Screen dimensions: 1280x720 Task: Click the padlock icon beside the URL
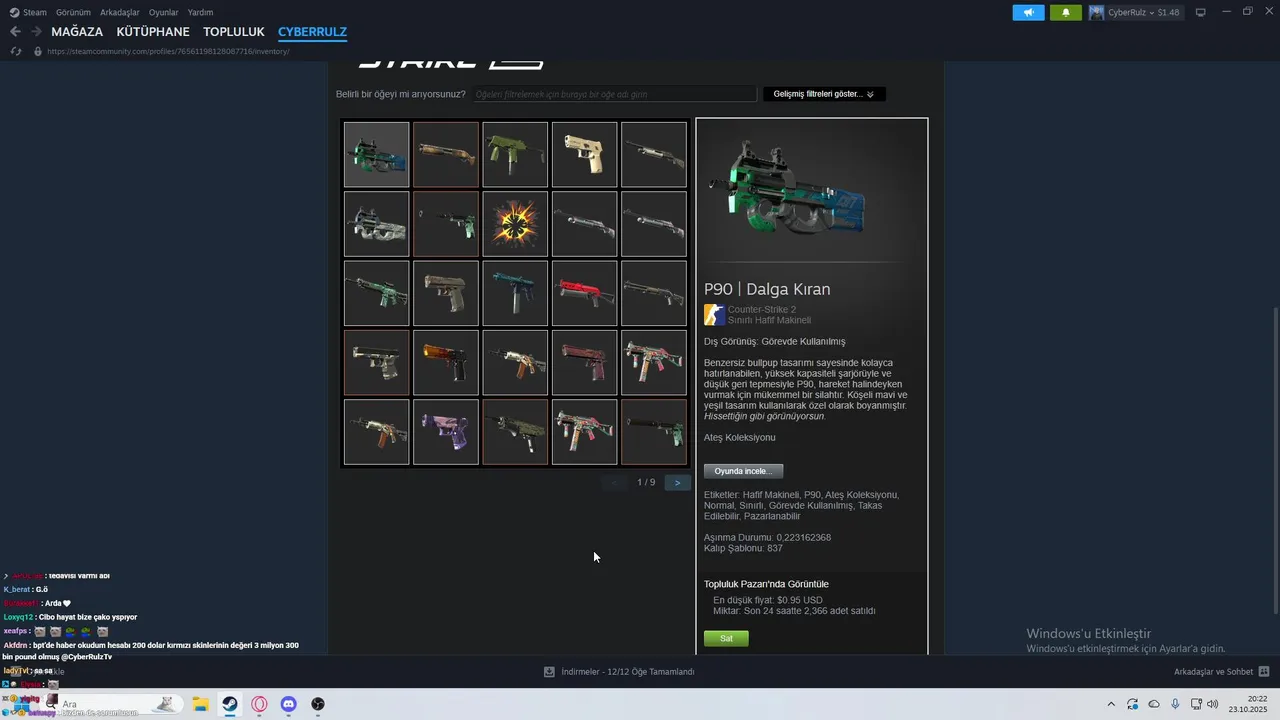point(38,51)
